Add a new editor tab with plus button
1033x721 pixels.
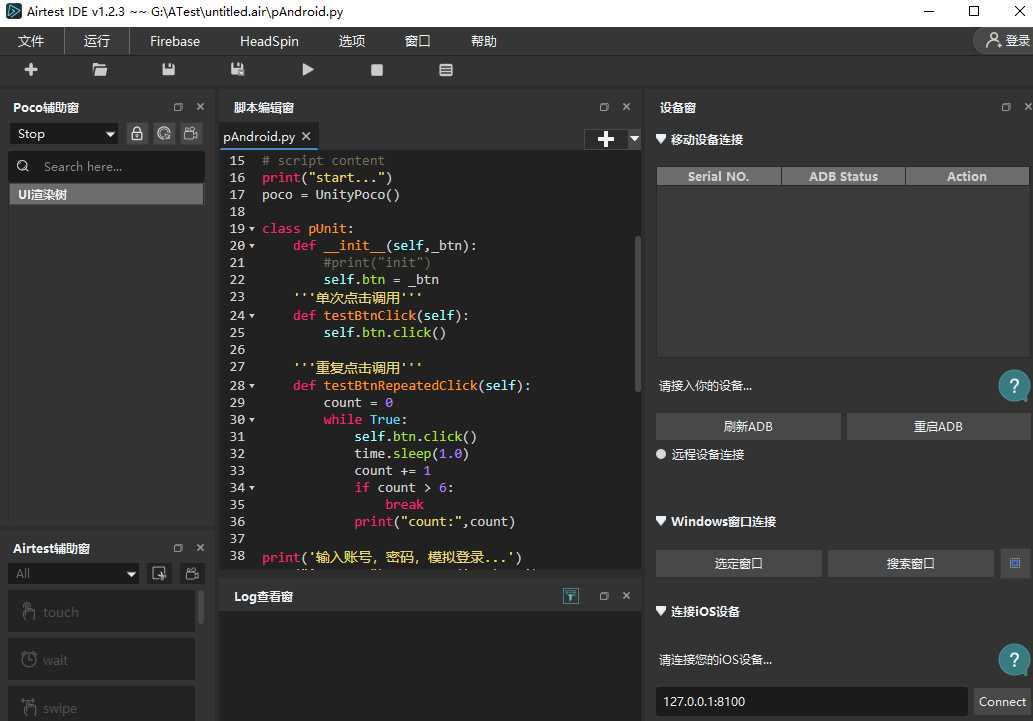coord(605,139)
